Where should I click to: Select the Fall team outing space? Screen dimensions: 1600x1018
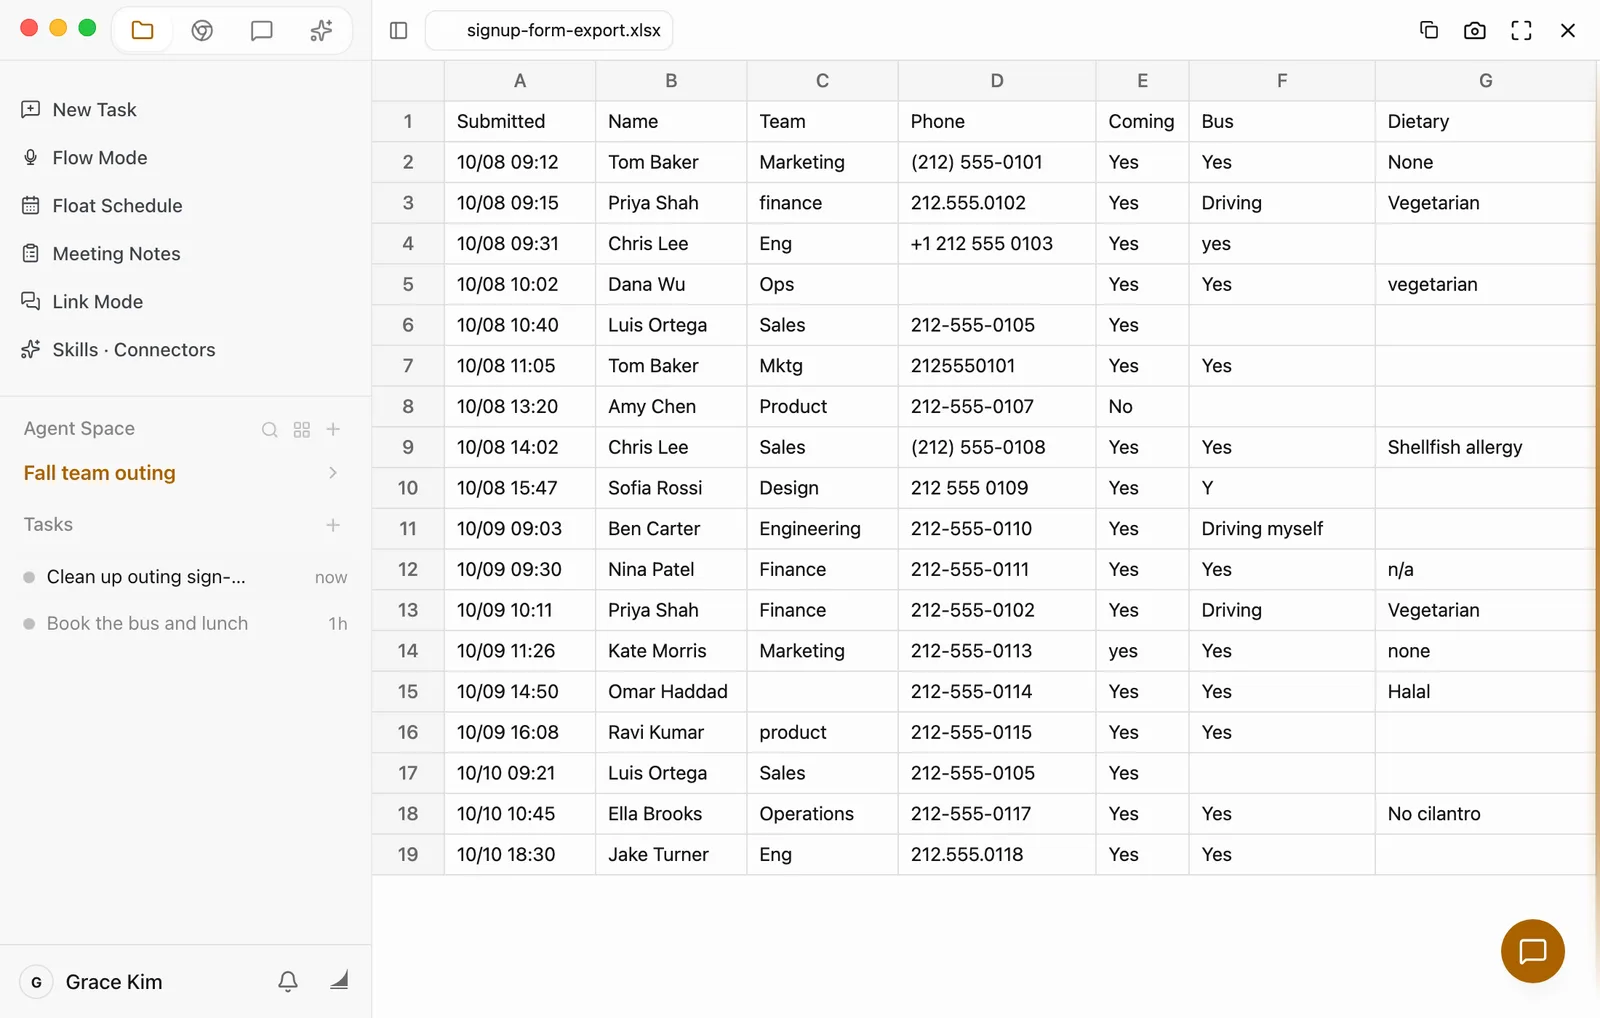click(100, 472)
